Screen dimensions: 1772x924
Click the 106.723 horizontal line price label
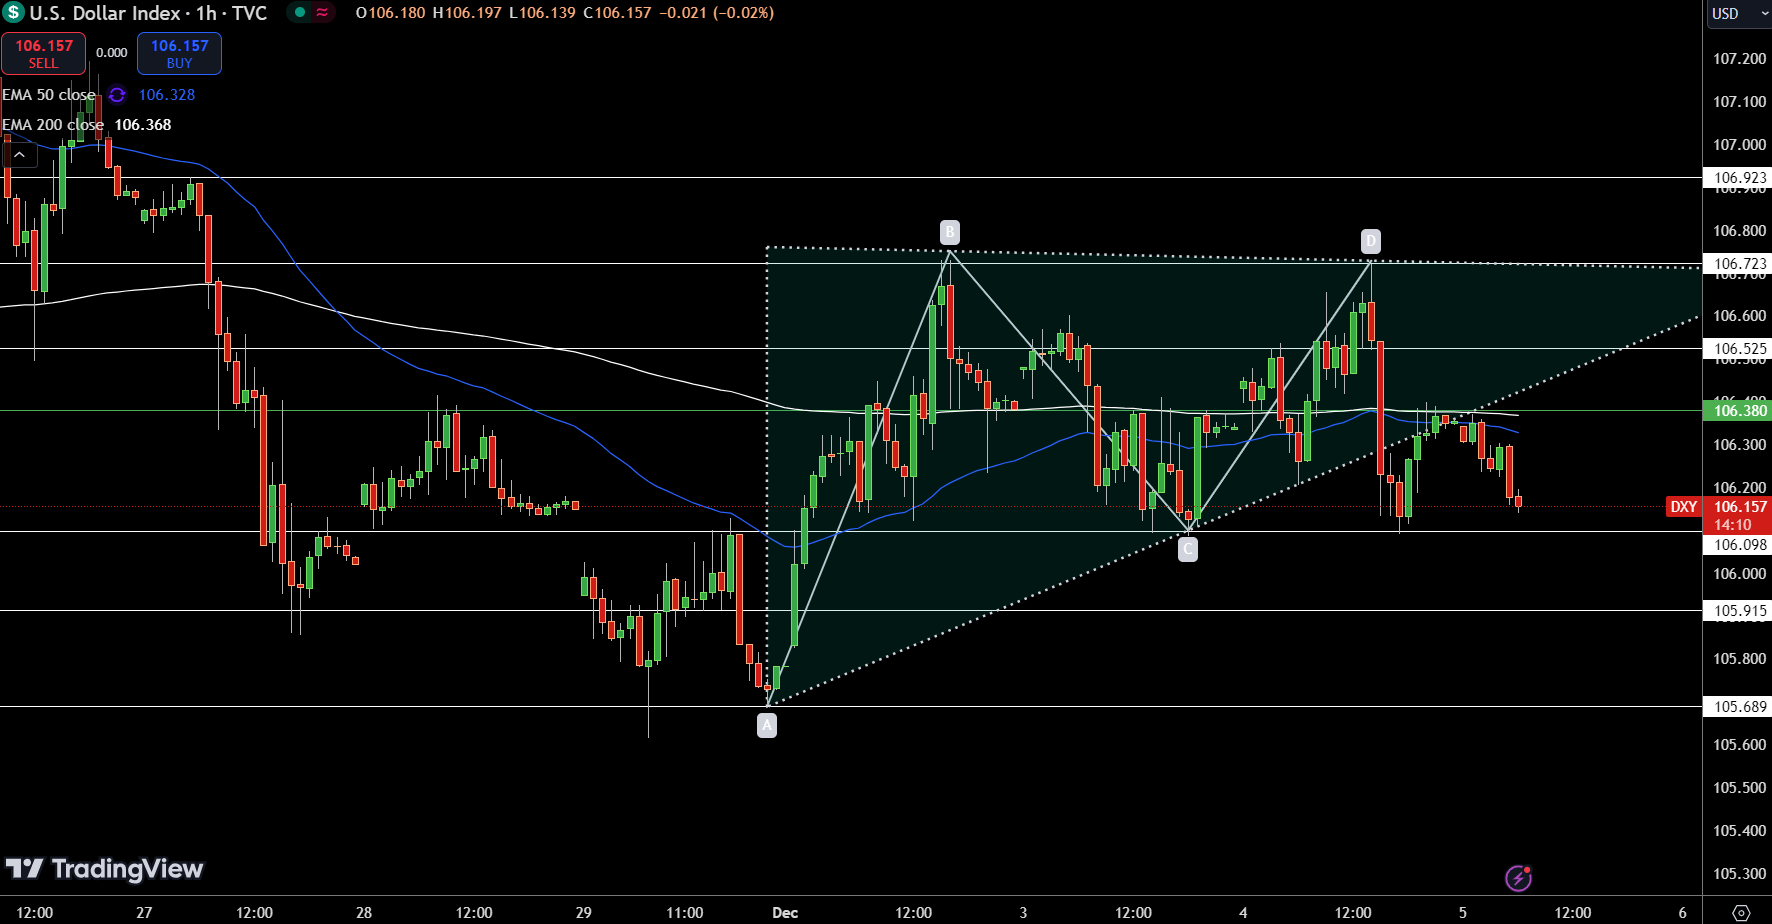tap(1738, 264)
